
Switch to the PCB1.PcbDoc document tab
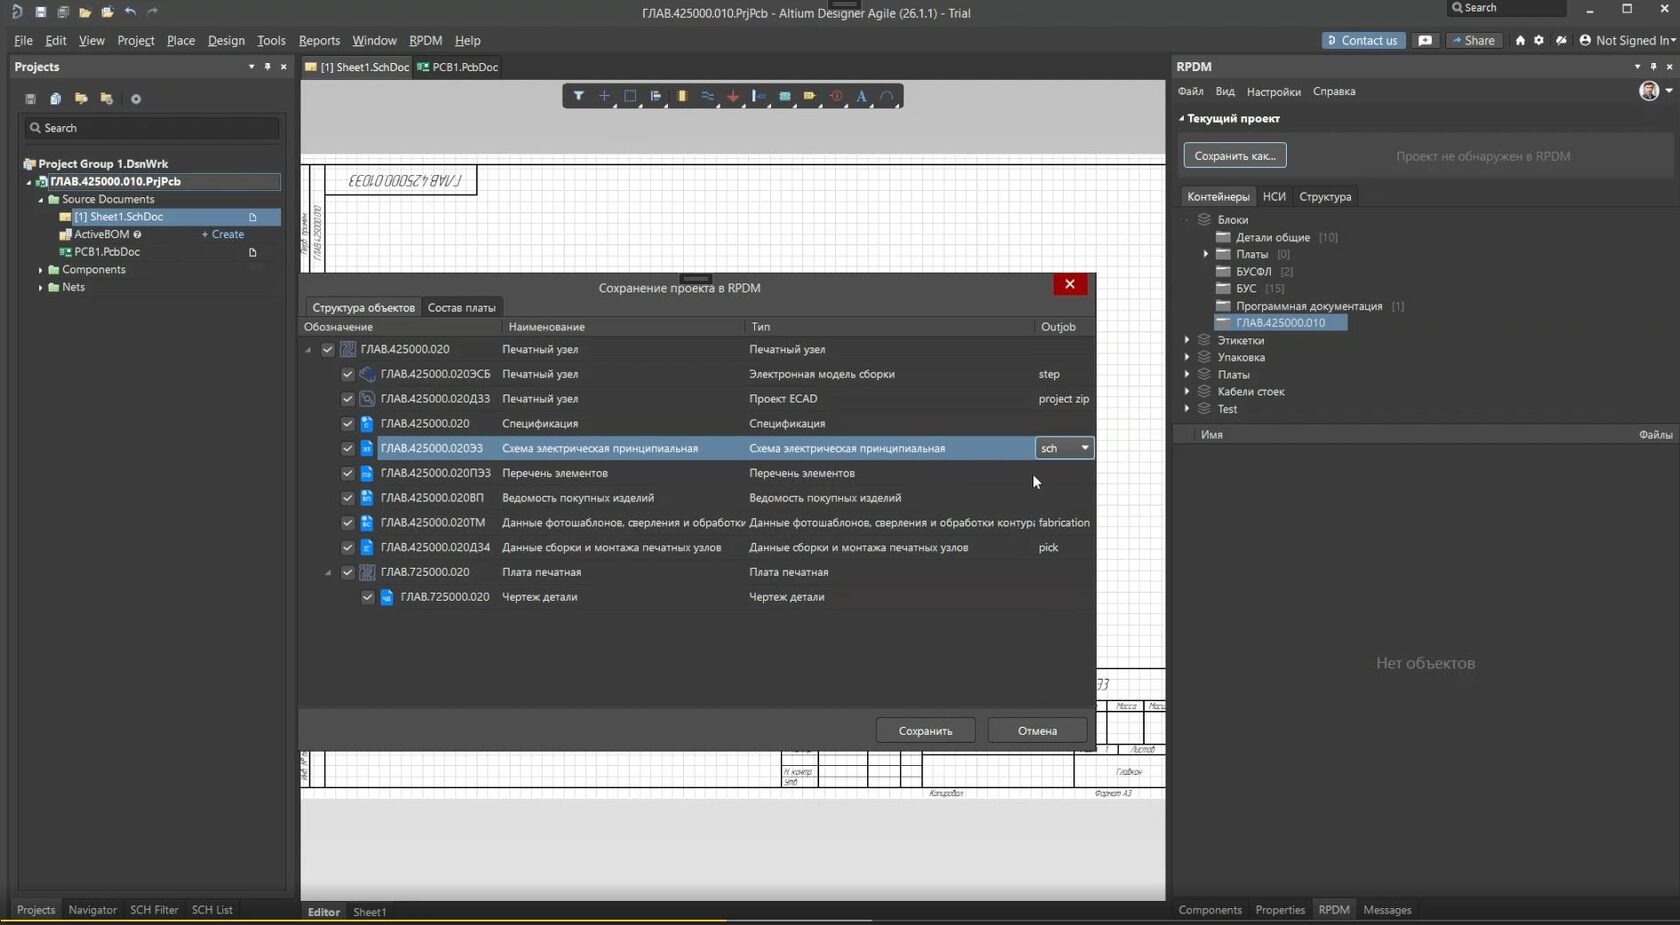click(458, 67)
